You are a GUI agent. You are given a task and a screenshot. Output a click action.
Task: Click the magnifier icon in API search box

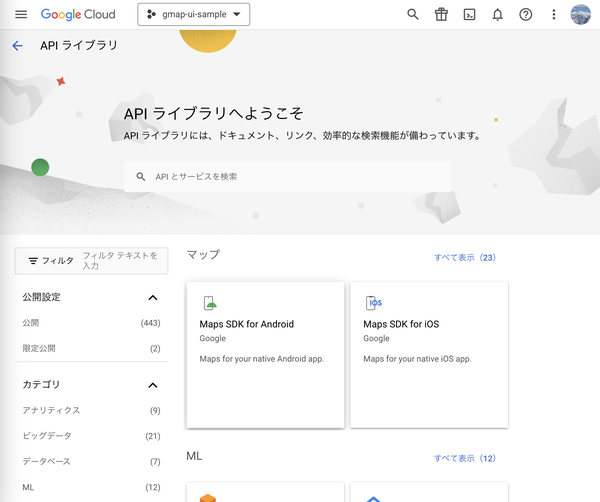click(x=141, y=177)
